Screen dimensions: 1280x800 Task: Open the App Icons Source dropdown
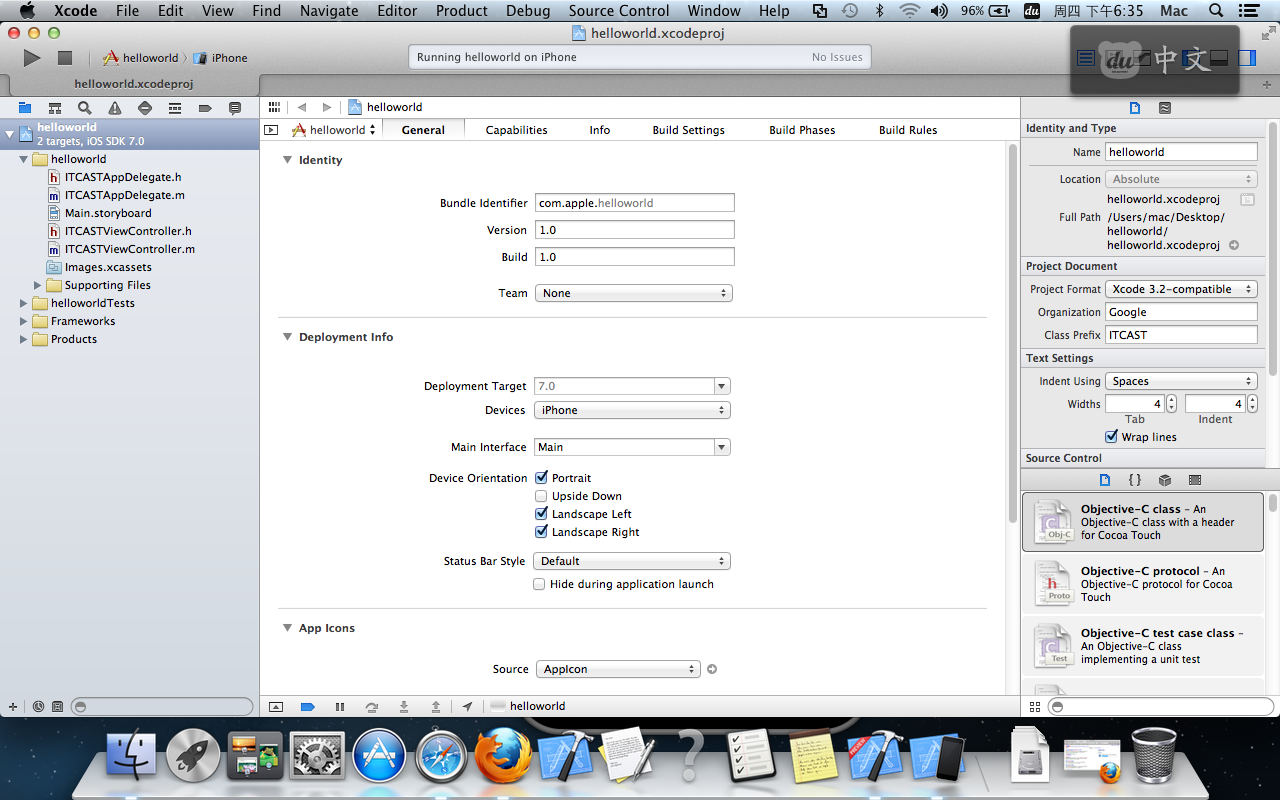pyautogui.click(x=618, y=669)
